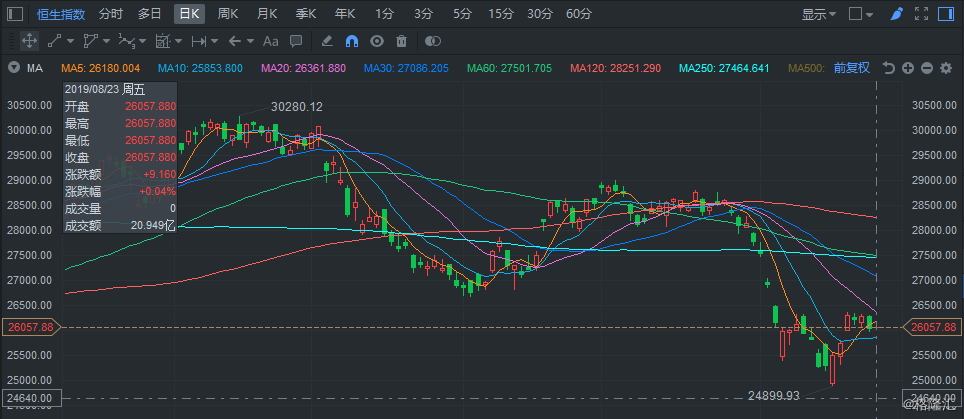Expand the line tool dropdown arrow
Screen dimensions: 964x419
click(x=69, y=41)
